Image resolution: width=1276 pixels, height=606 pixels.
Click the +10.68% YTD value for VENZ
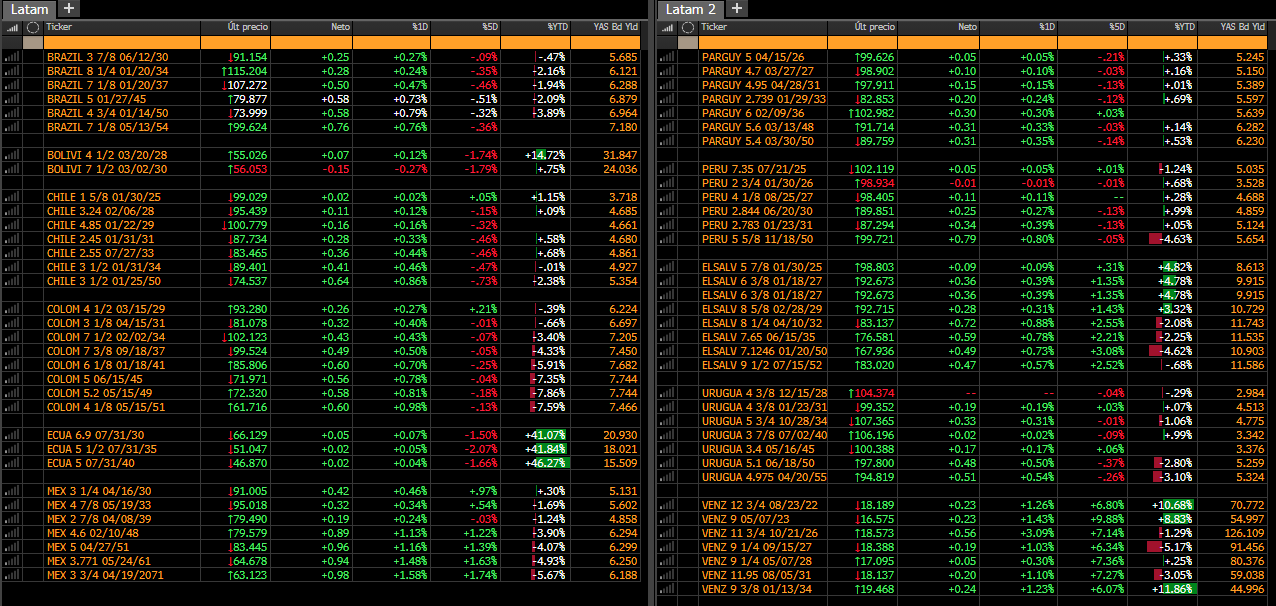[1174, 505]
